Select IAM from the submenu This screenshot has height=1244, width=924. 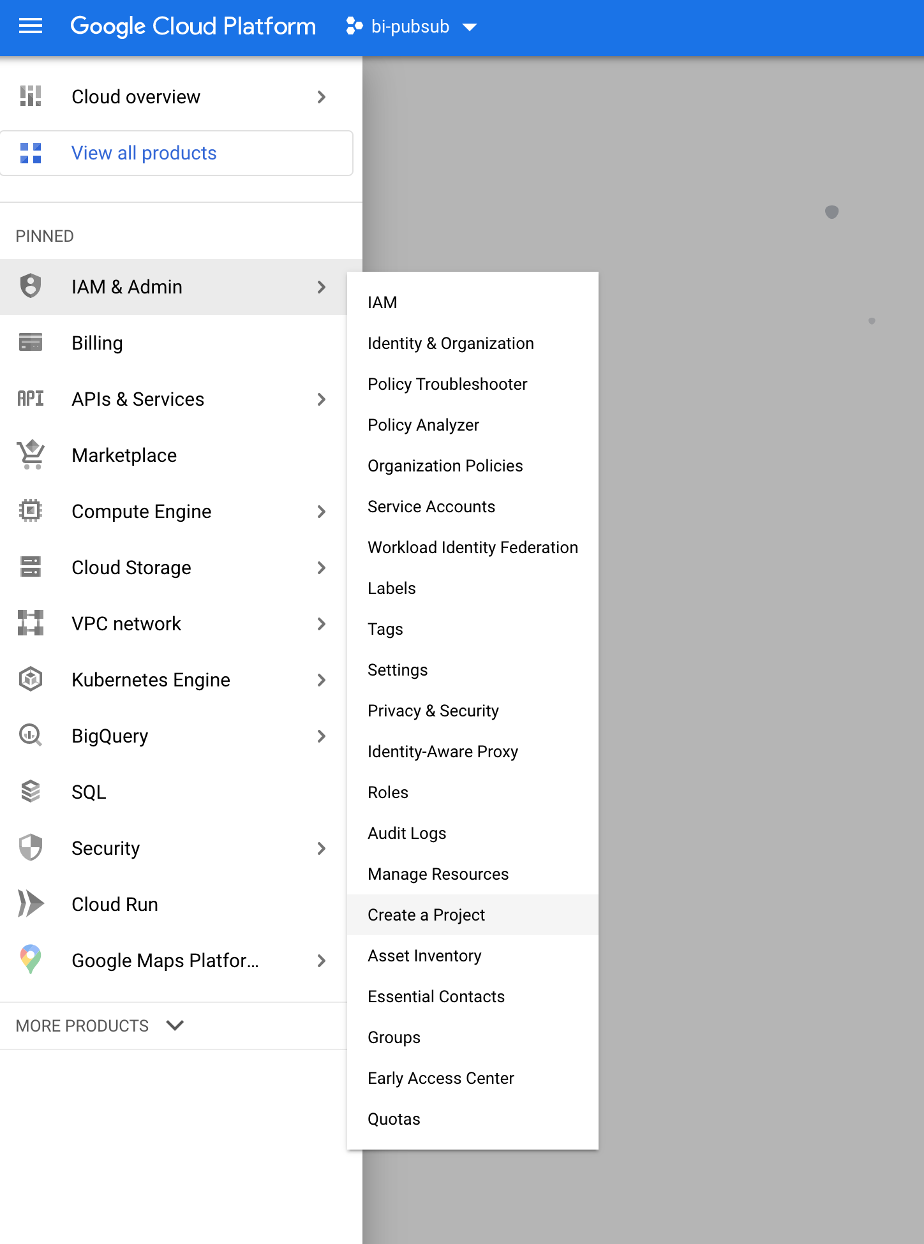(472, 302)
